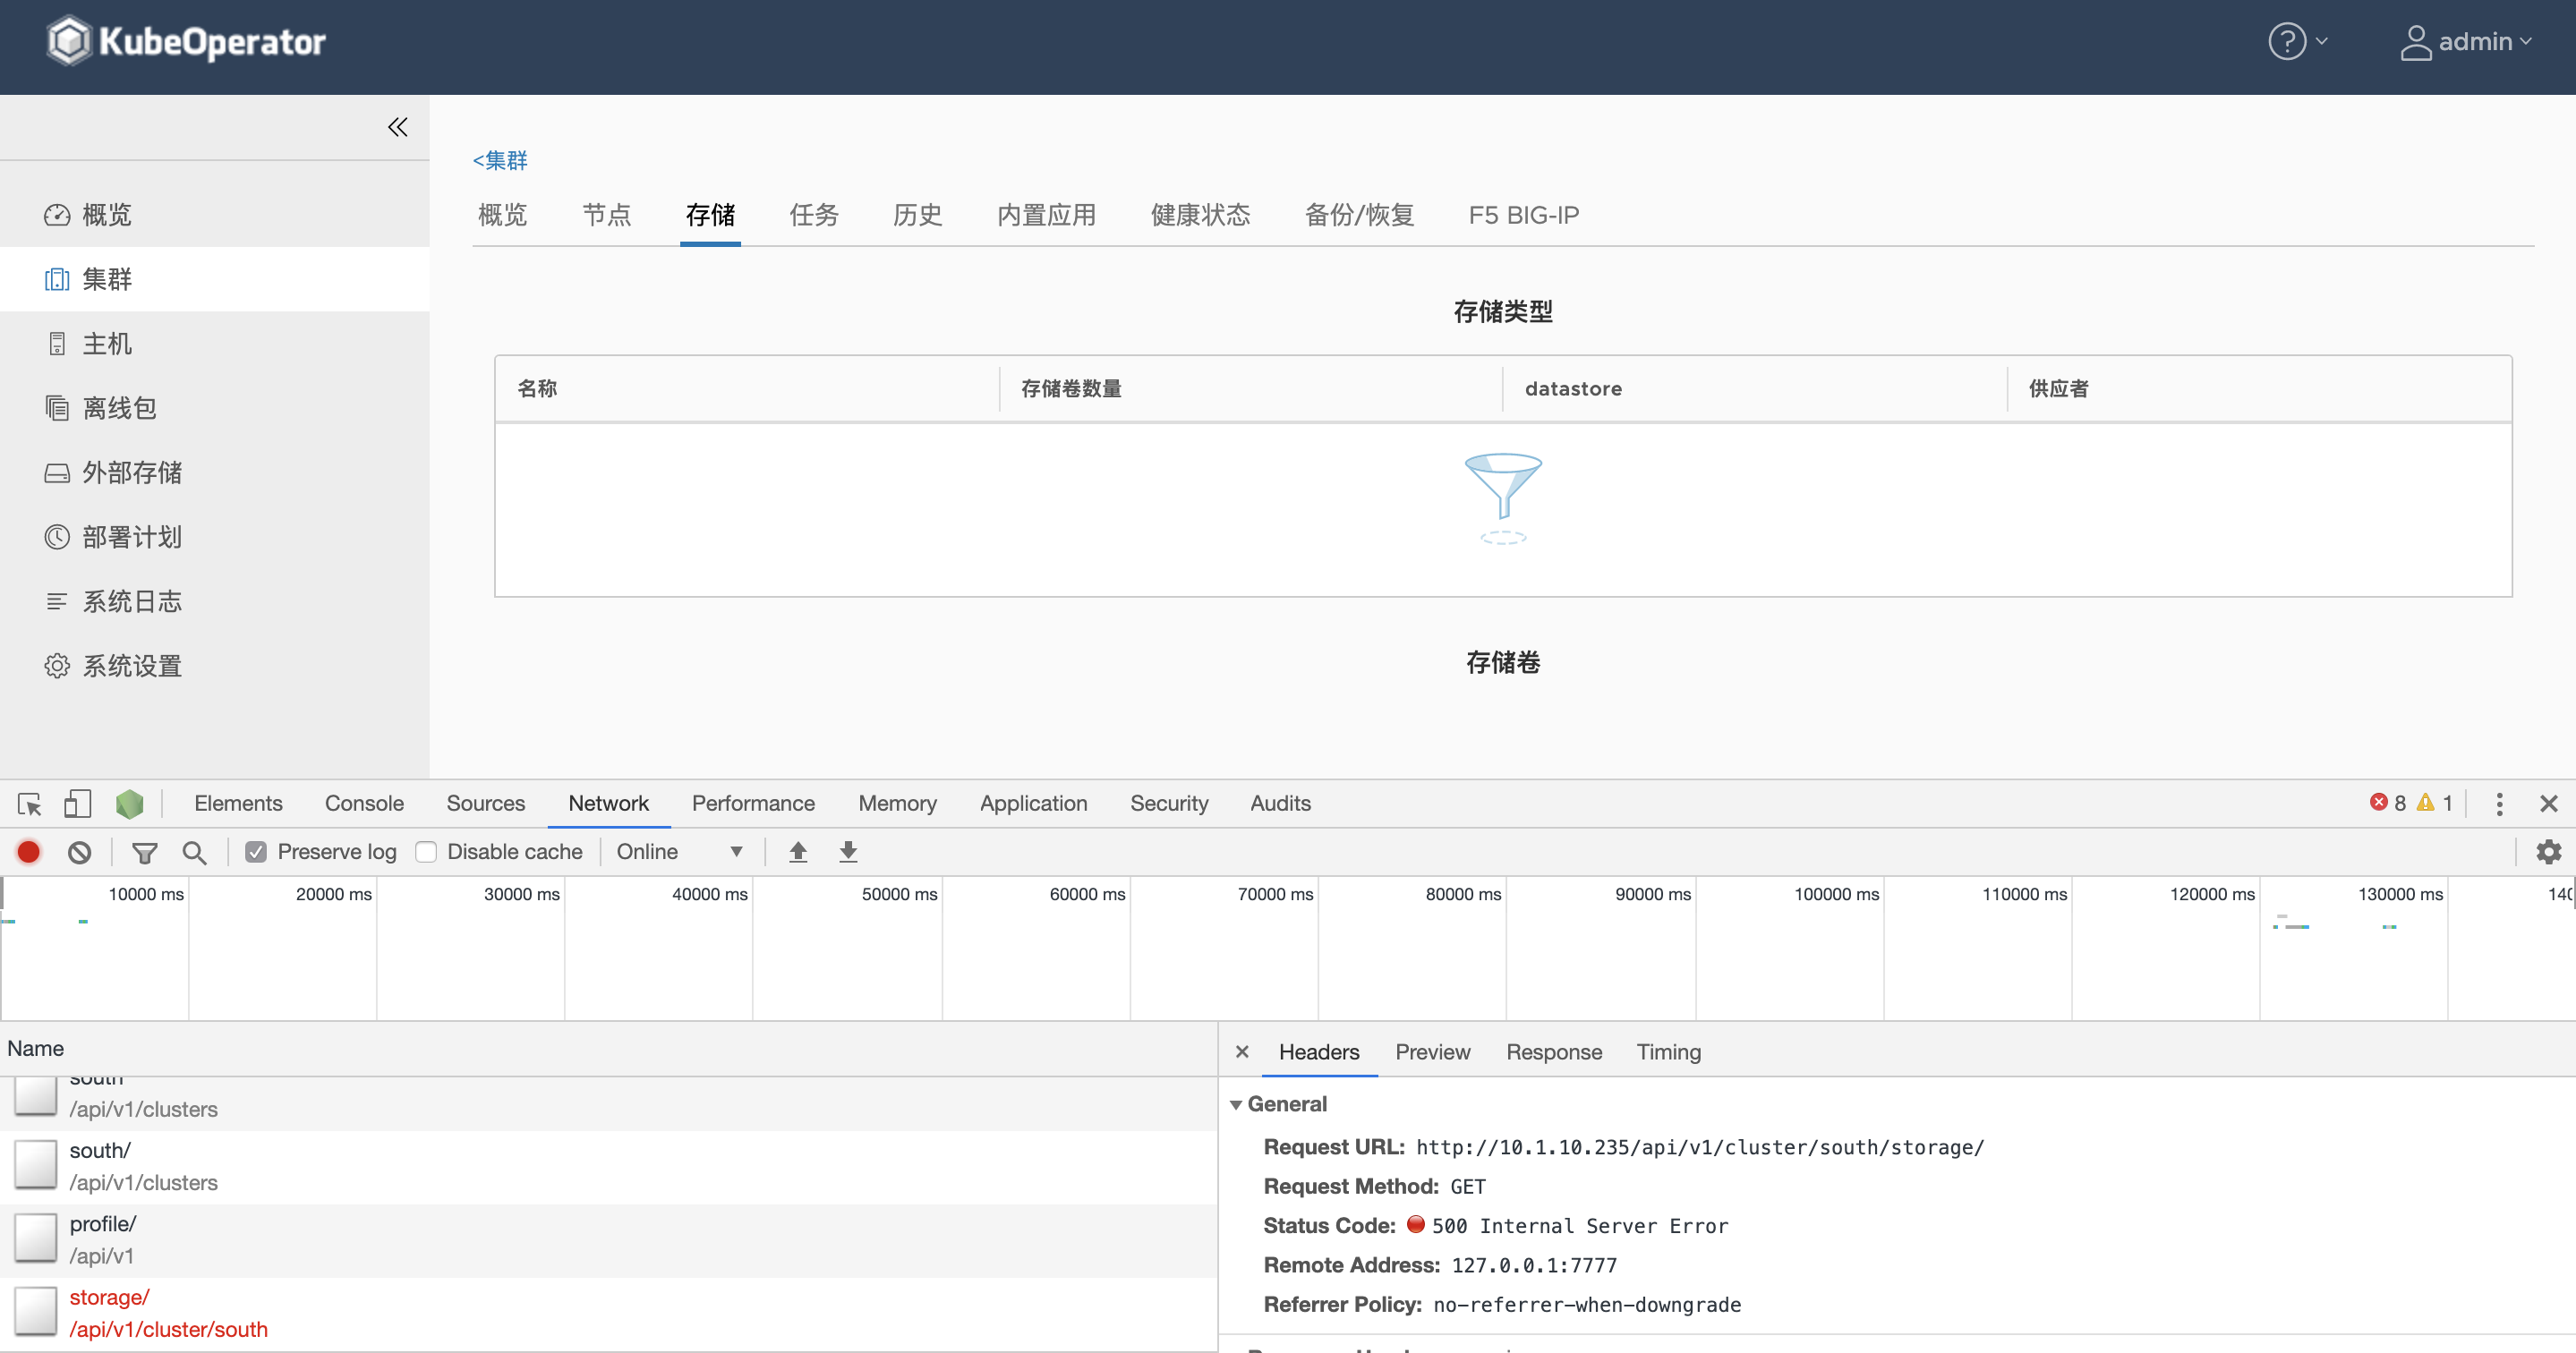Close the DevTools panel
Image resolution: width=2576 pixels, height=1353 pixels.
(x=2549, y=803)
